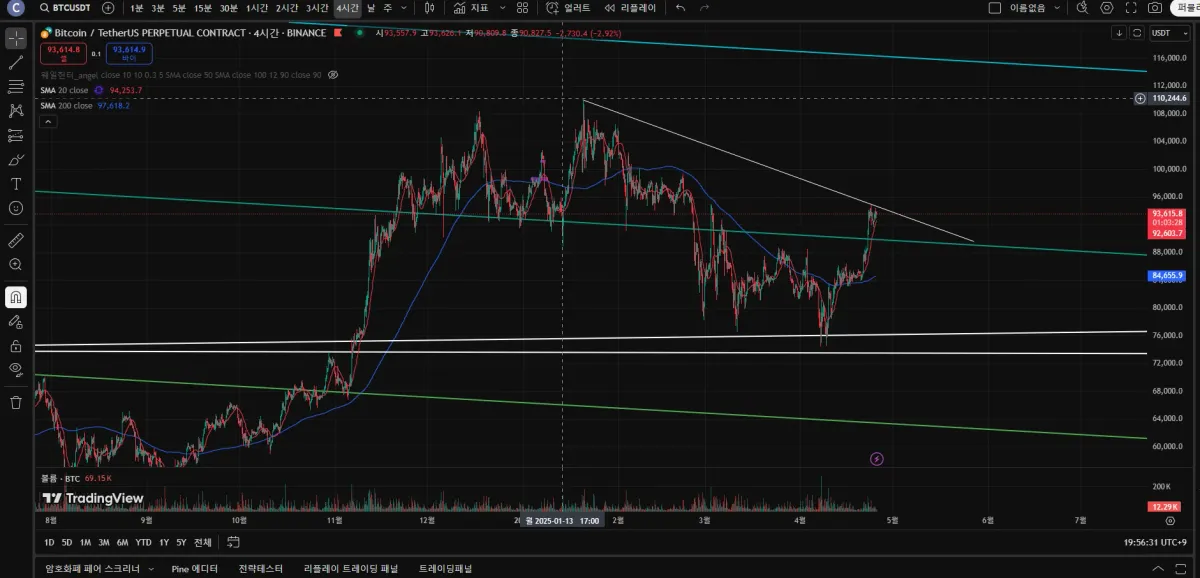Select the crosshair cursor tool
The height and width of the screenshot is (578, 1200).
[x=16, y=39]
